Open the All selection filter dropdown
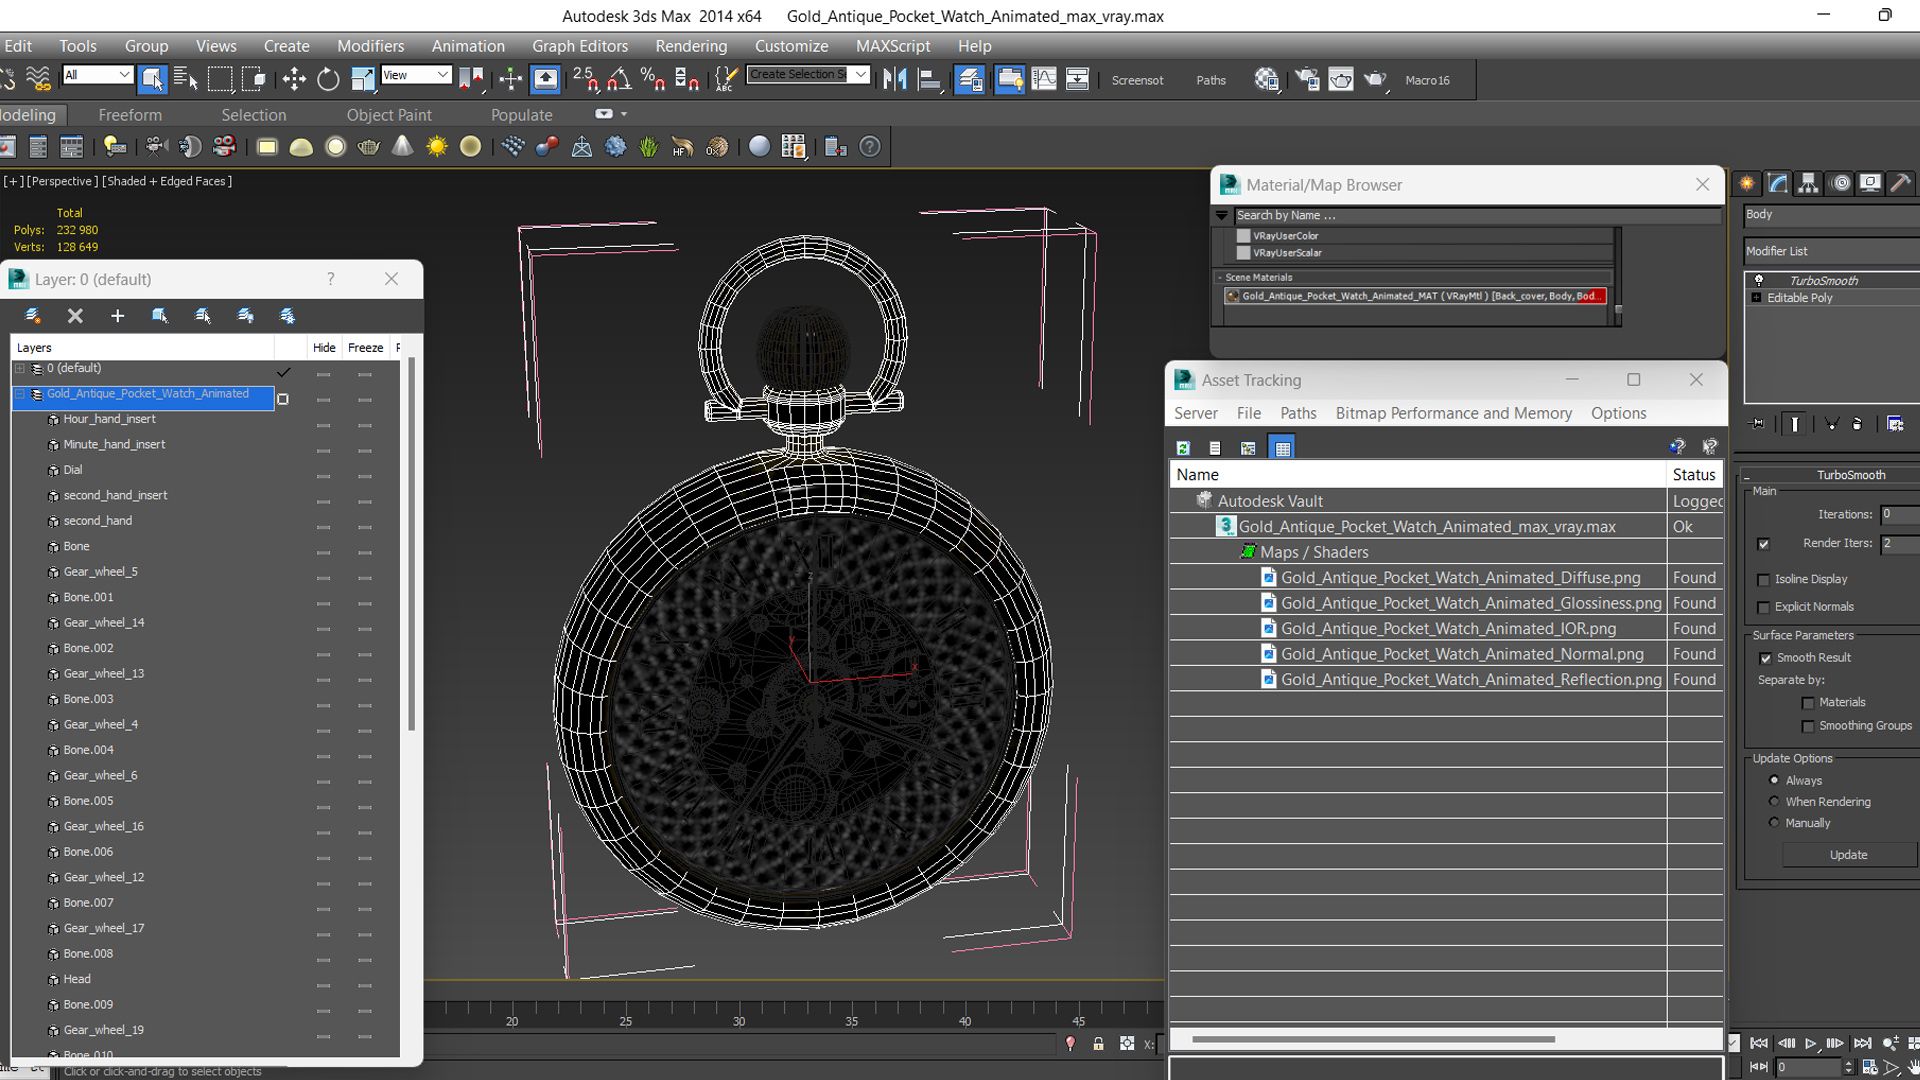The width and height of the screenshot is (1920, 1080). [97, 75]
